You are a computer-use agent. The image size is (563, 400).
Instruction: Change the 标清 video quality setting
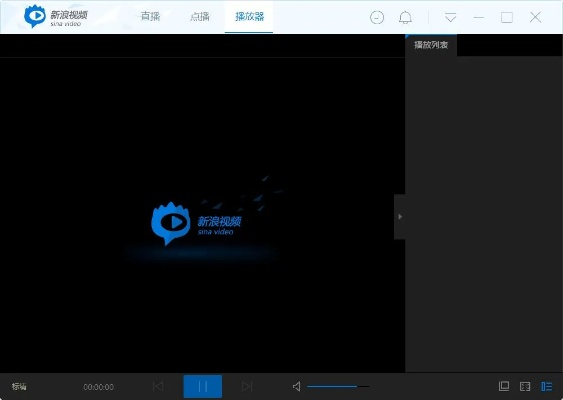pyautogui.click(x=19, y=386)
